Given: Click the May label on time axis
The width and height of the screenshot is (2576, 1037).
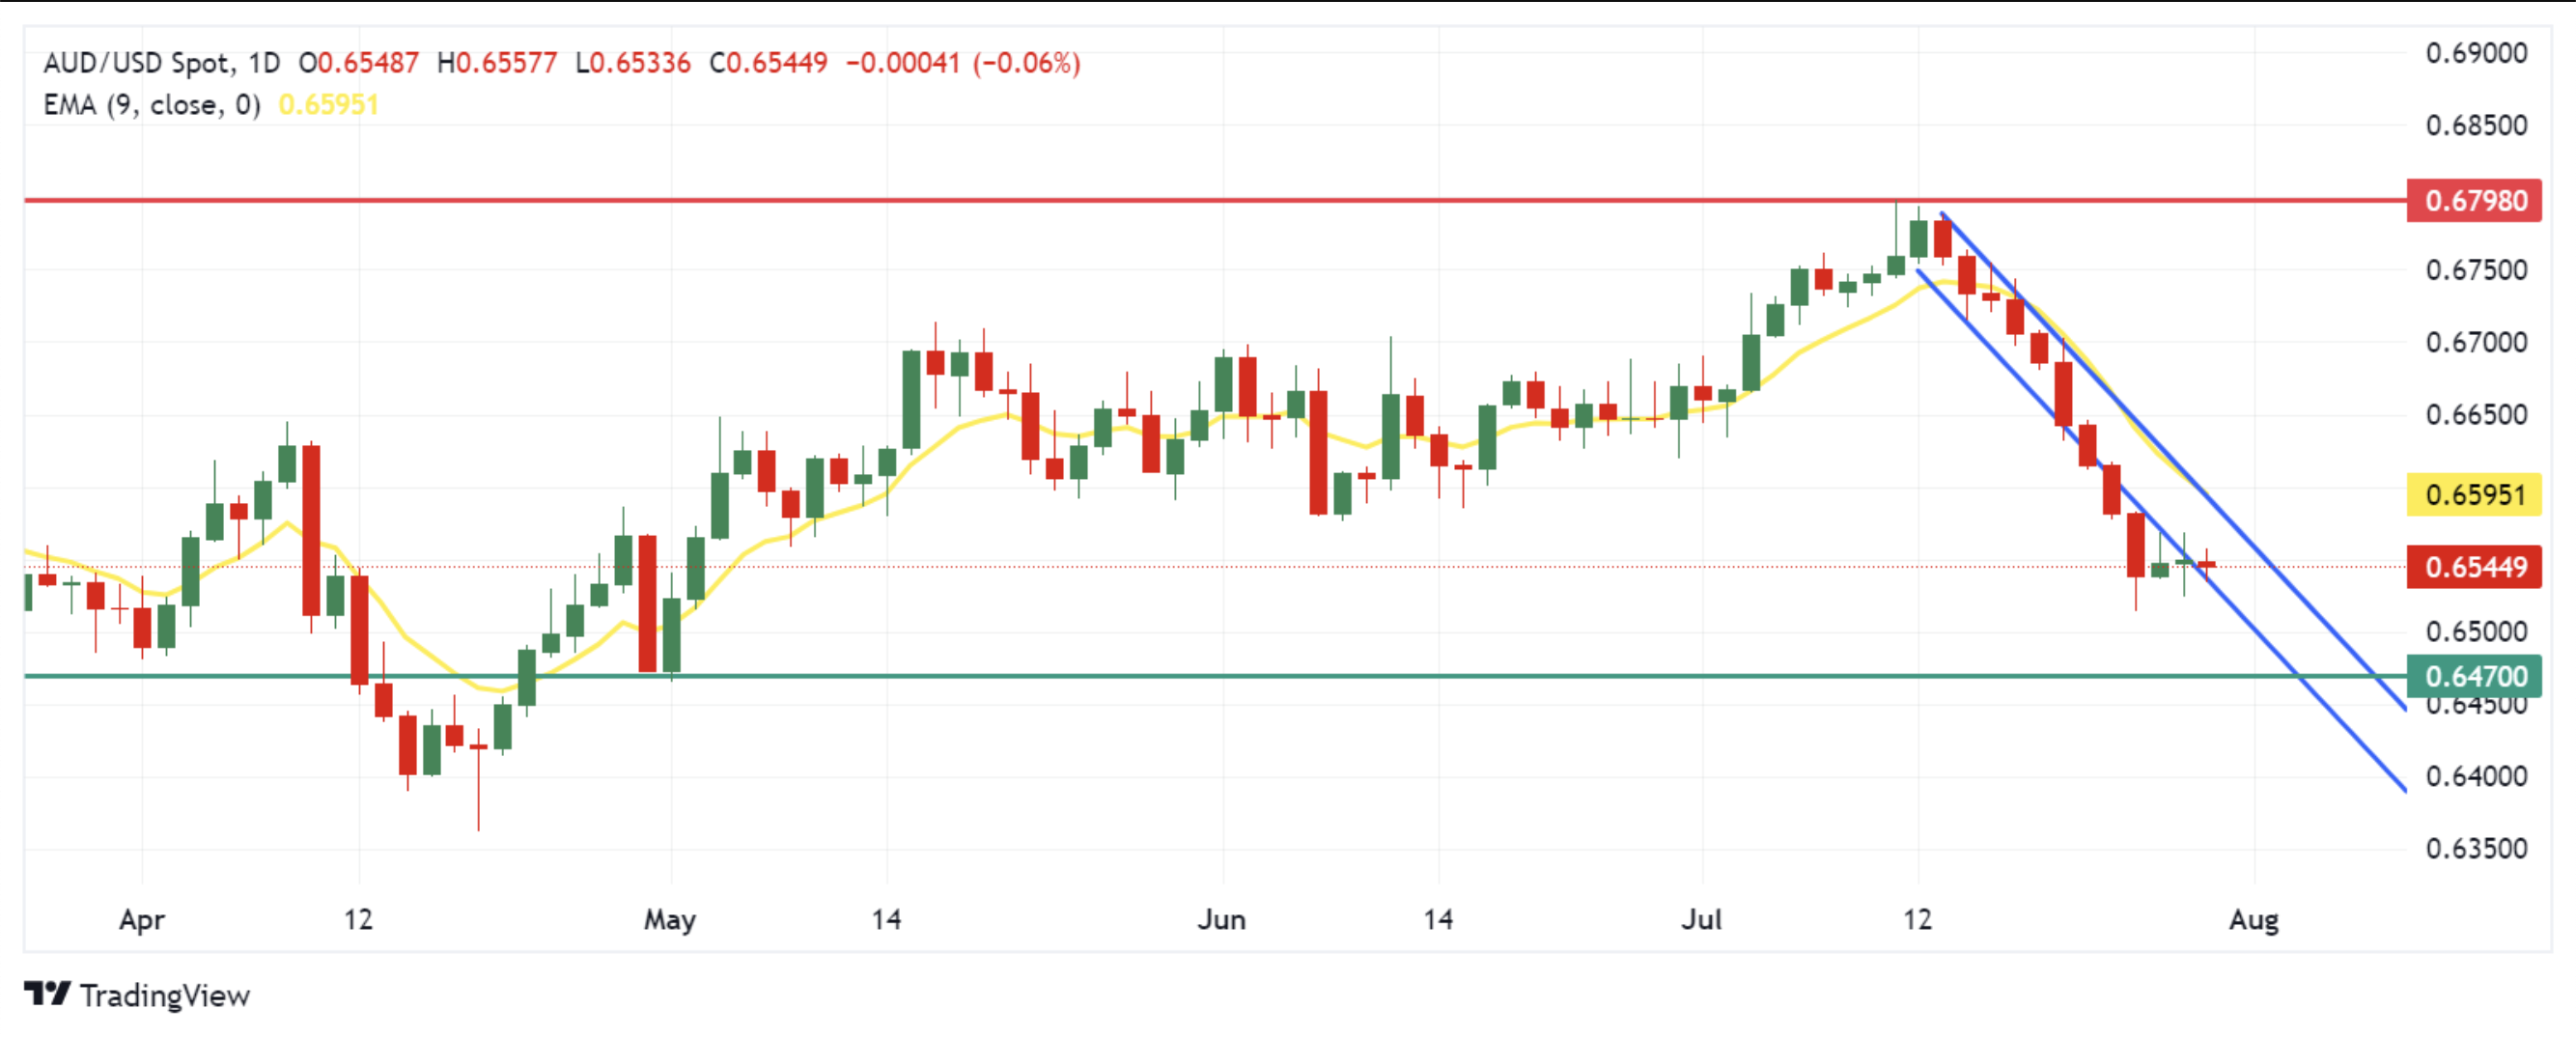Looking at the screenshot, I should (670, 919).
